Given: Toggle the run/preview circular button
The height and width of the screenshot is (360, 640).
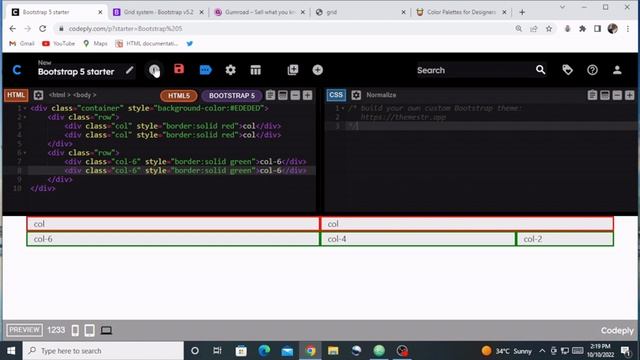Looking at the screenshot, I should (154, 70).
